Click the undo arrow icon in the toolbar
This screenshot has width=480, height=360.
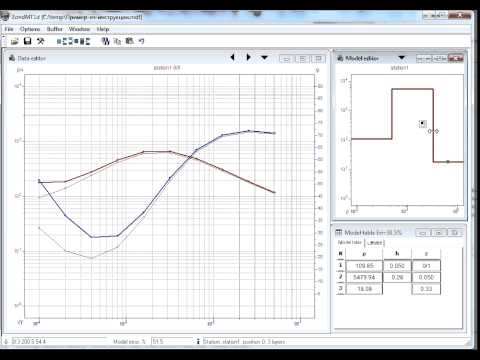pyautogui.click(x=141, y=41)
